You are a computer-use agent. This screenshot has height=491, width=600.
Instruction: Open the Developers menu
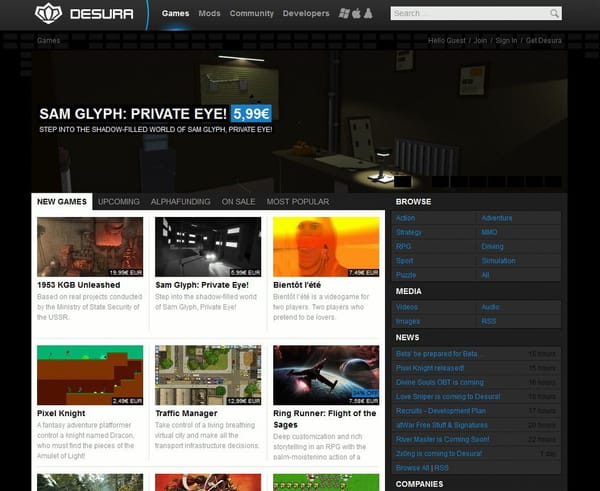pos(306,13)
